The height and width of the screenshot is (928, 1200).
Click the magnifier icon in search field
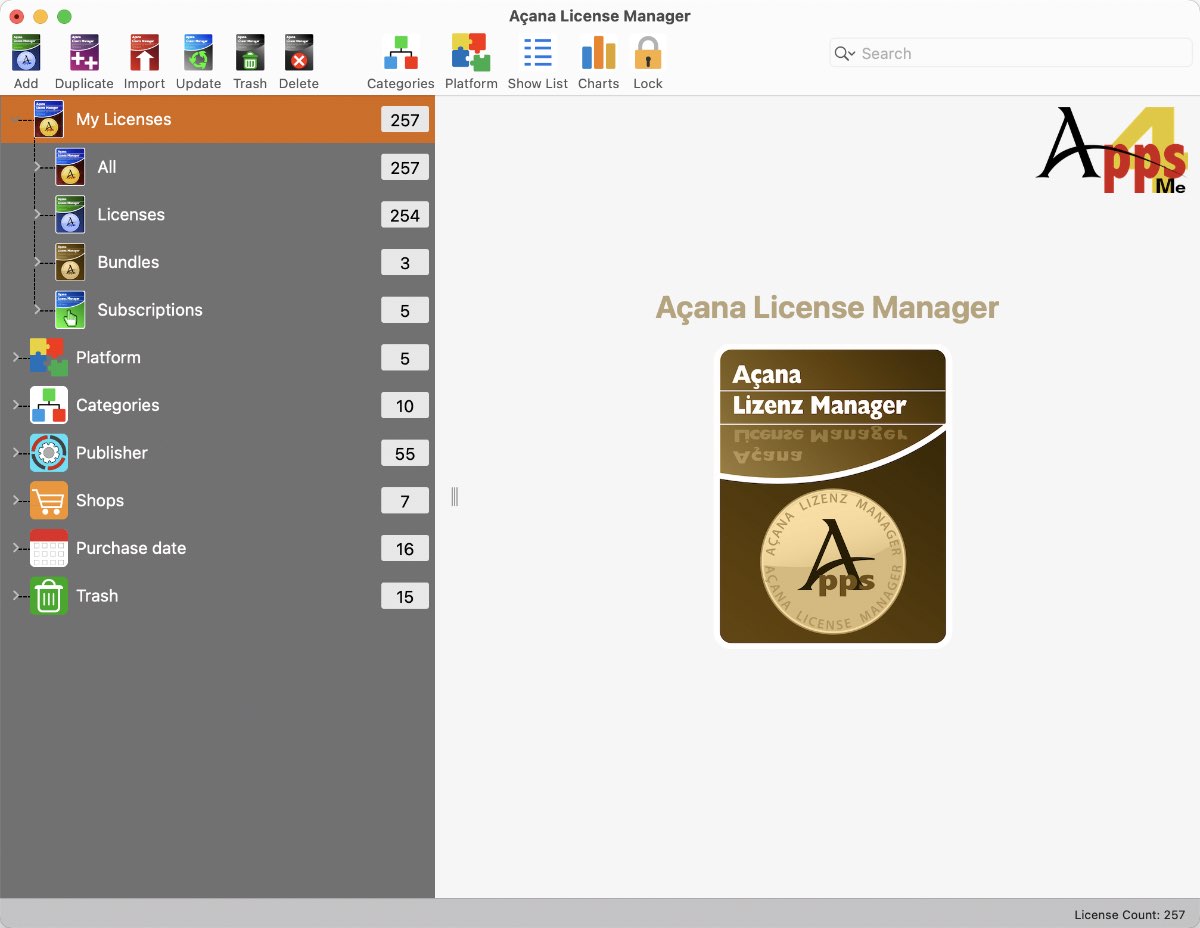844,54
